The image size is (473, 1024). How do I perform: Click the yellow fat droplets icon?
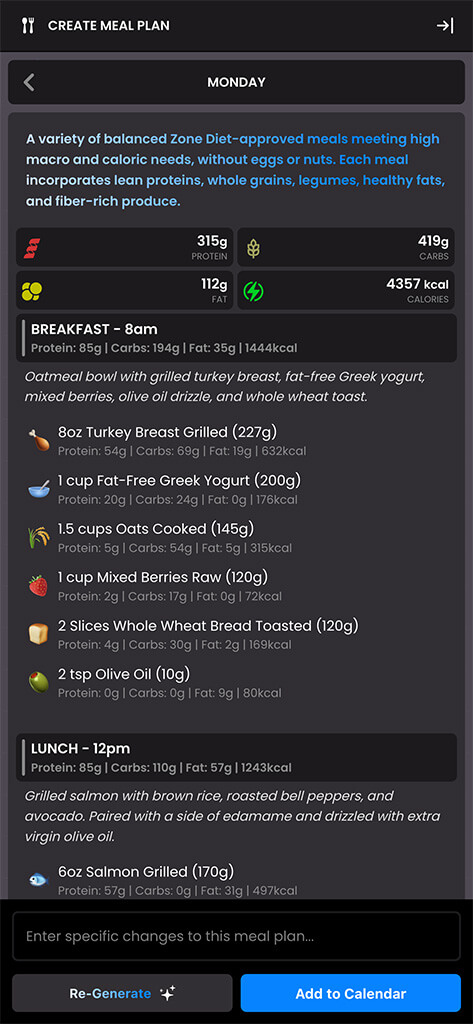(x=32, y=291)
